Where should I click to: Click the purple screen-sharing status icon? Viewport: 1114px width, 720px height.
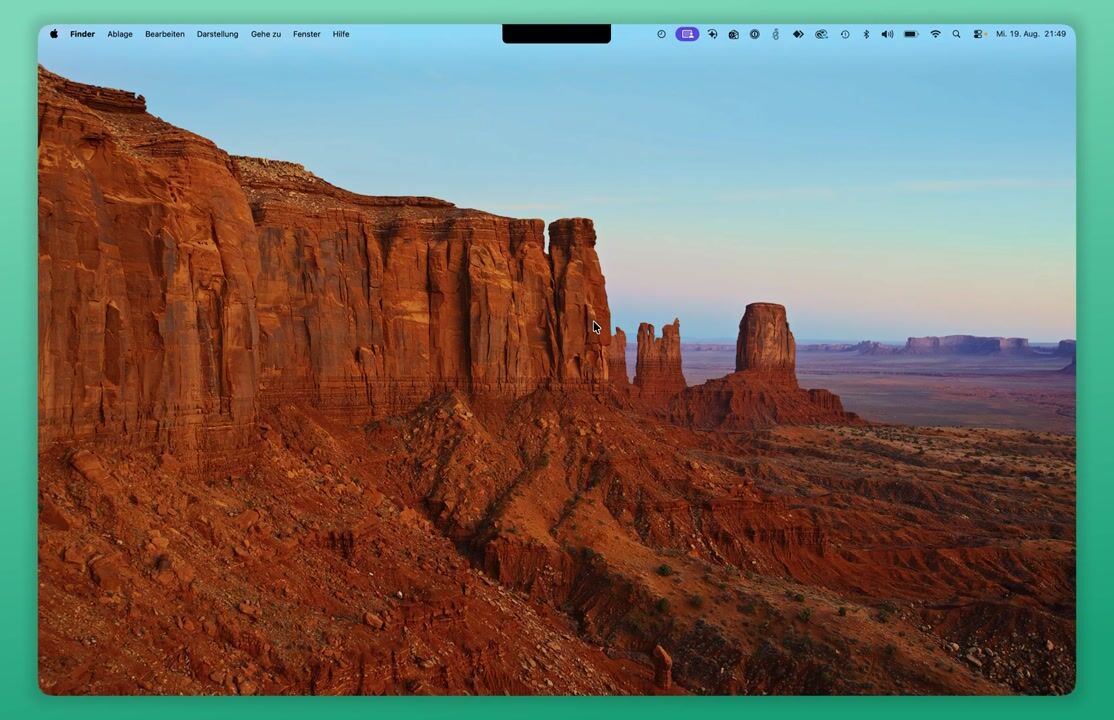coord(687,33)
